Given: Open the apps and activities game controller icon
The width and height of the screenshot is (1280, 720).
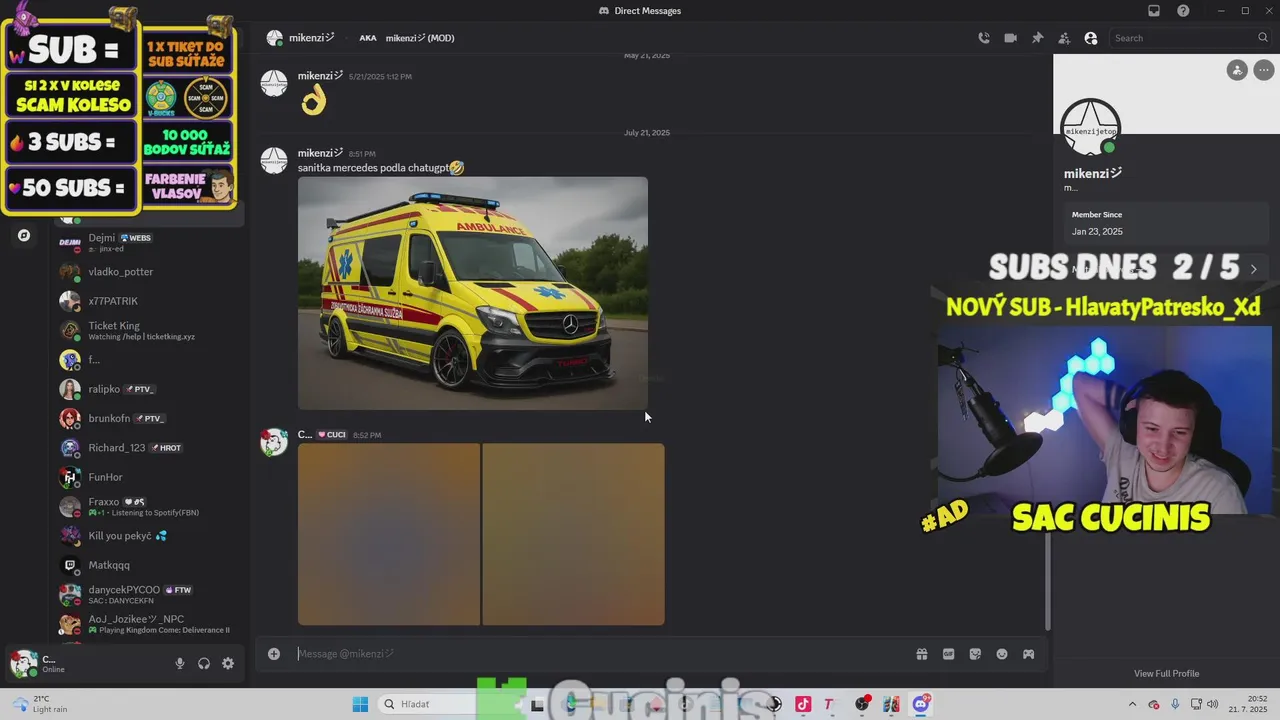Looking at the screenshot, I should pyautogui.click(x=1028, y=654).
